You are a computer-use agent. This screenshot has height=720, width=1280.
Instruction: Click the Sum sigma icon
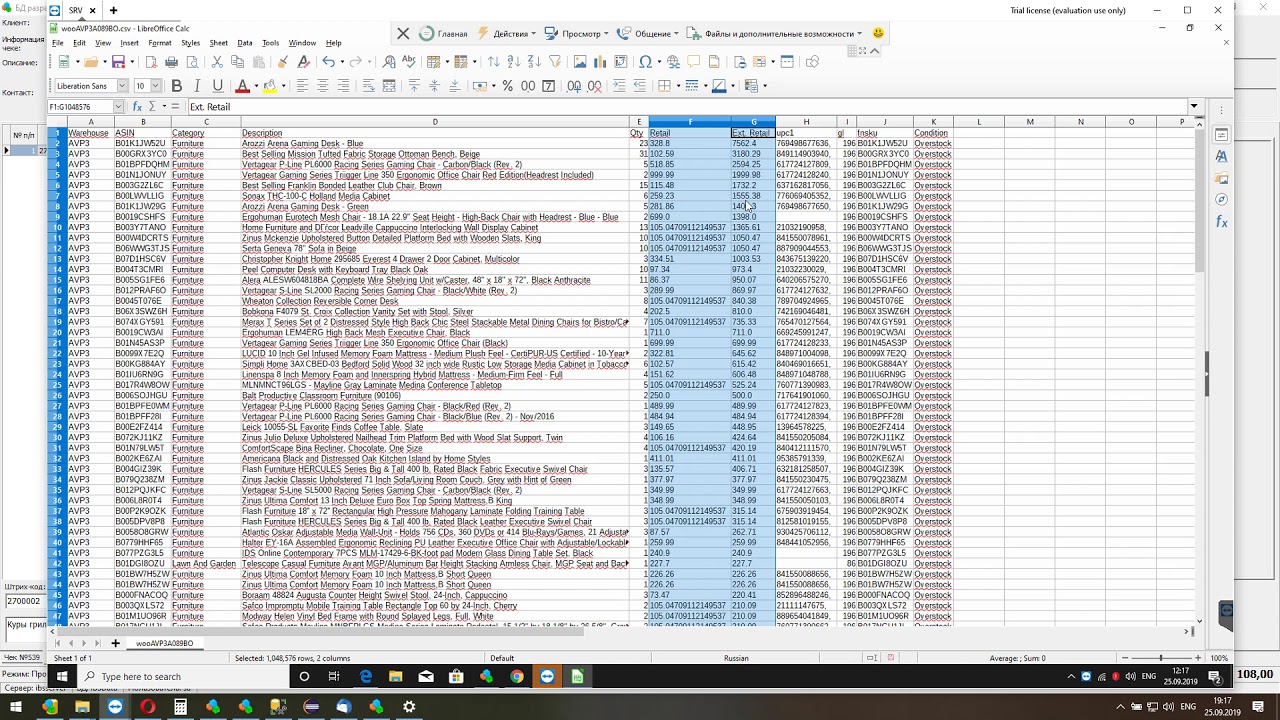coord(153,106)
